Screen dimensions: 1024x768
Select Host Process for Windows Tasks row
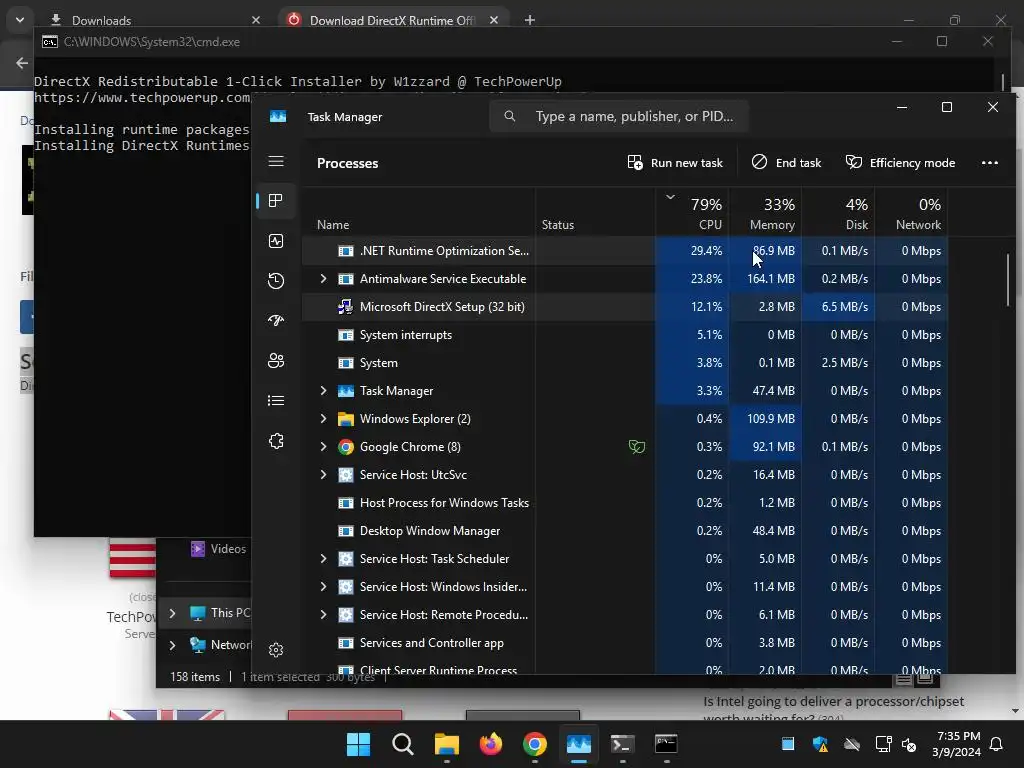625,503
